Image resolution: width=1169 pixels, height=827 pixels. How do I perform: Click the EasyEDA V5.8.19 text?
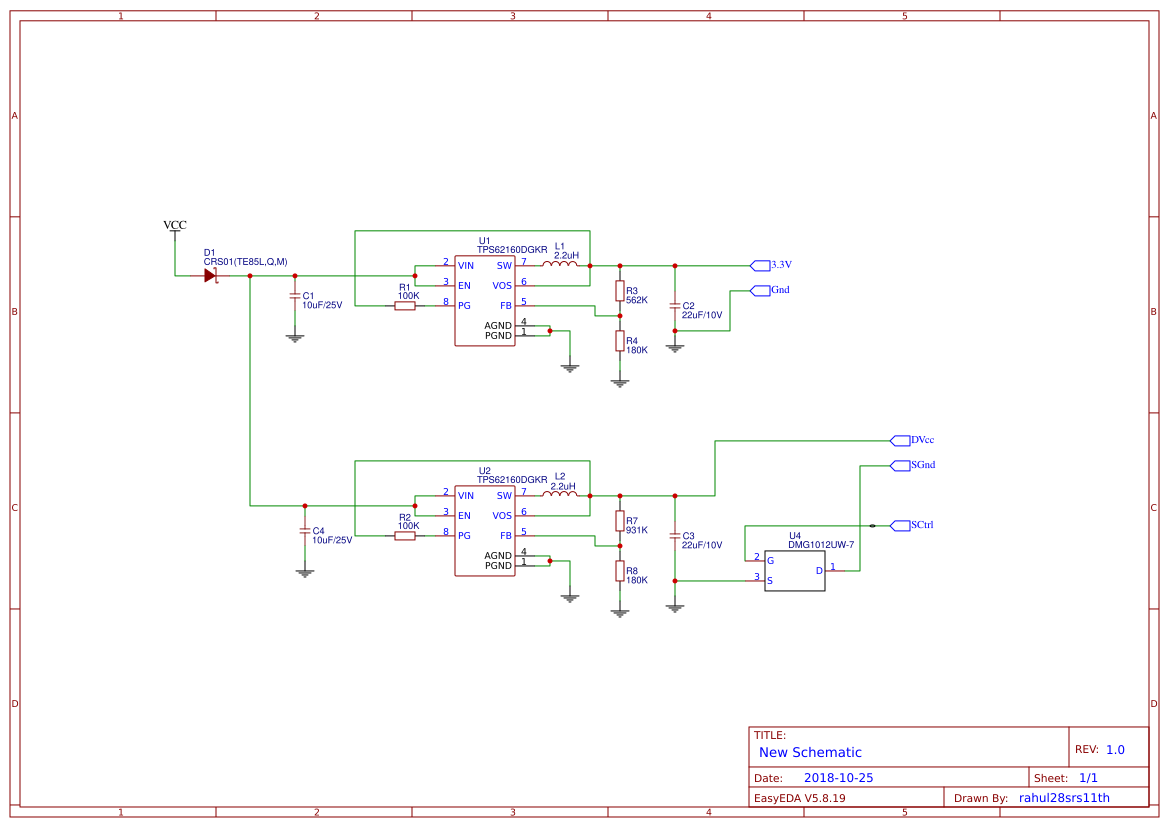click(x=799, y=798)
